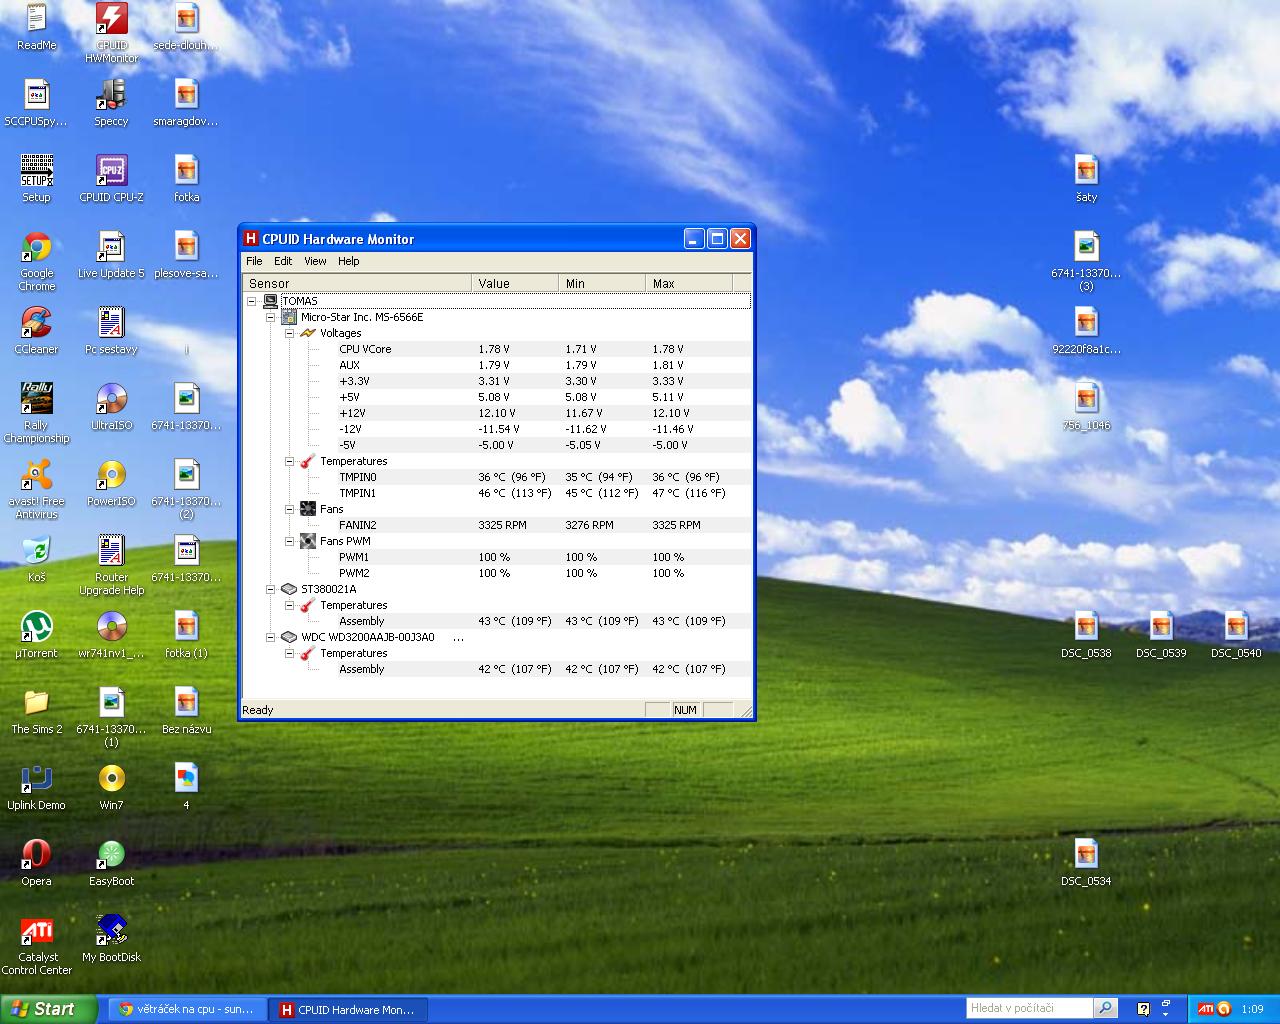Open the Help menu
This screenshot has width=1280, height=1024.
(x=348, y=261)
